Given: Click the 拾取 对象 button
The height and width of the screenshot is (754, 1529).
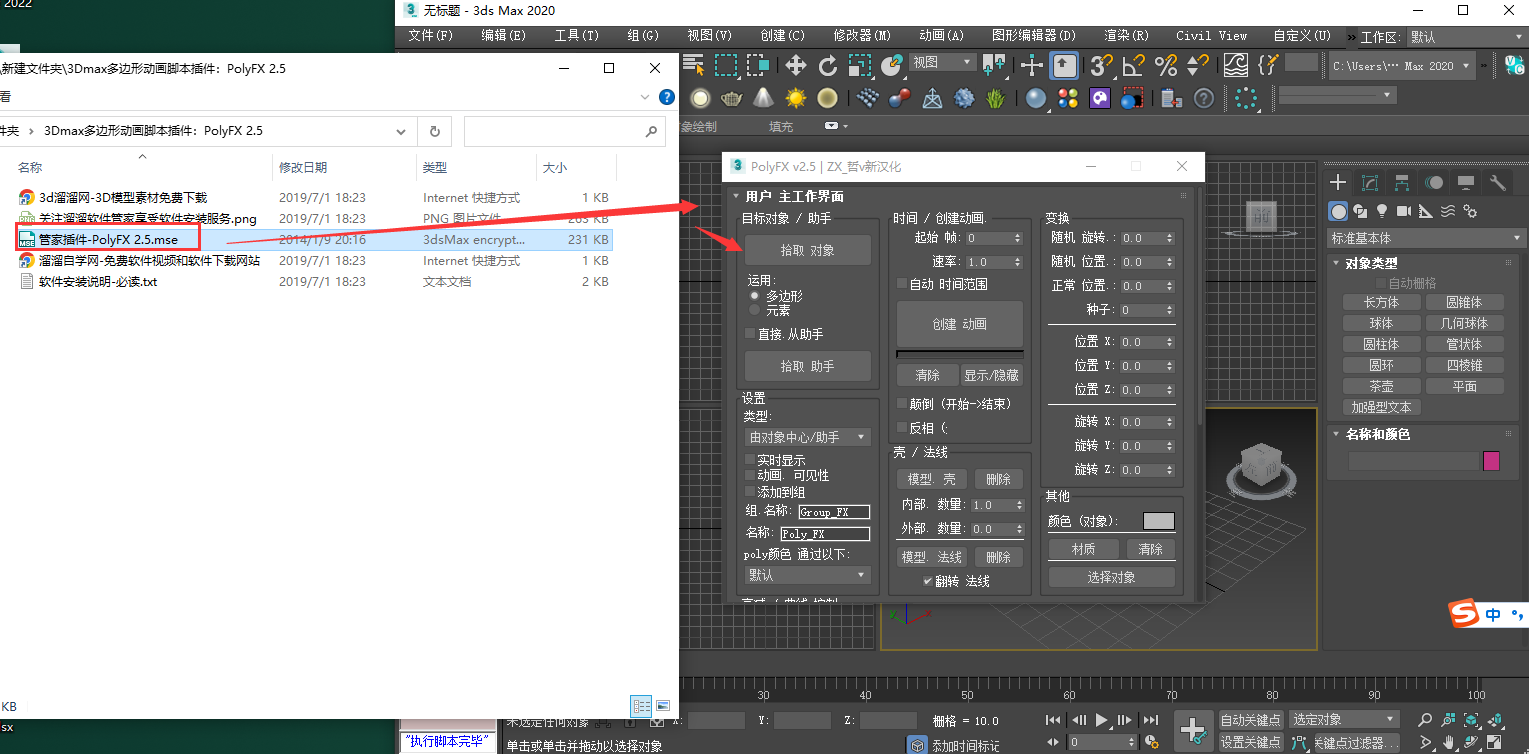Looking at the screenshot, I should point(808,250).
